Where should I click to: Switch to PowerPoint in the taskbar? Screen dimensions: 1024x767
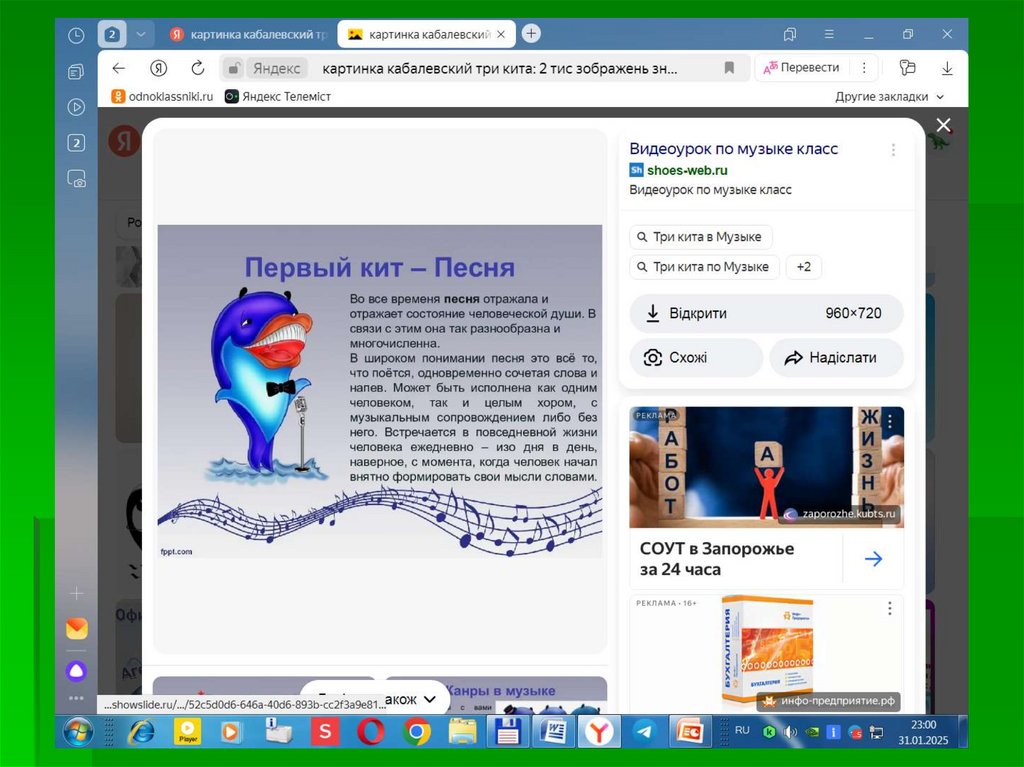coord(689,732)
